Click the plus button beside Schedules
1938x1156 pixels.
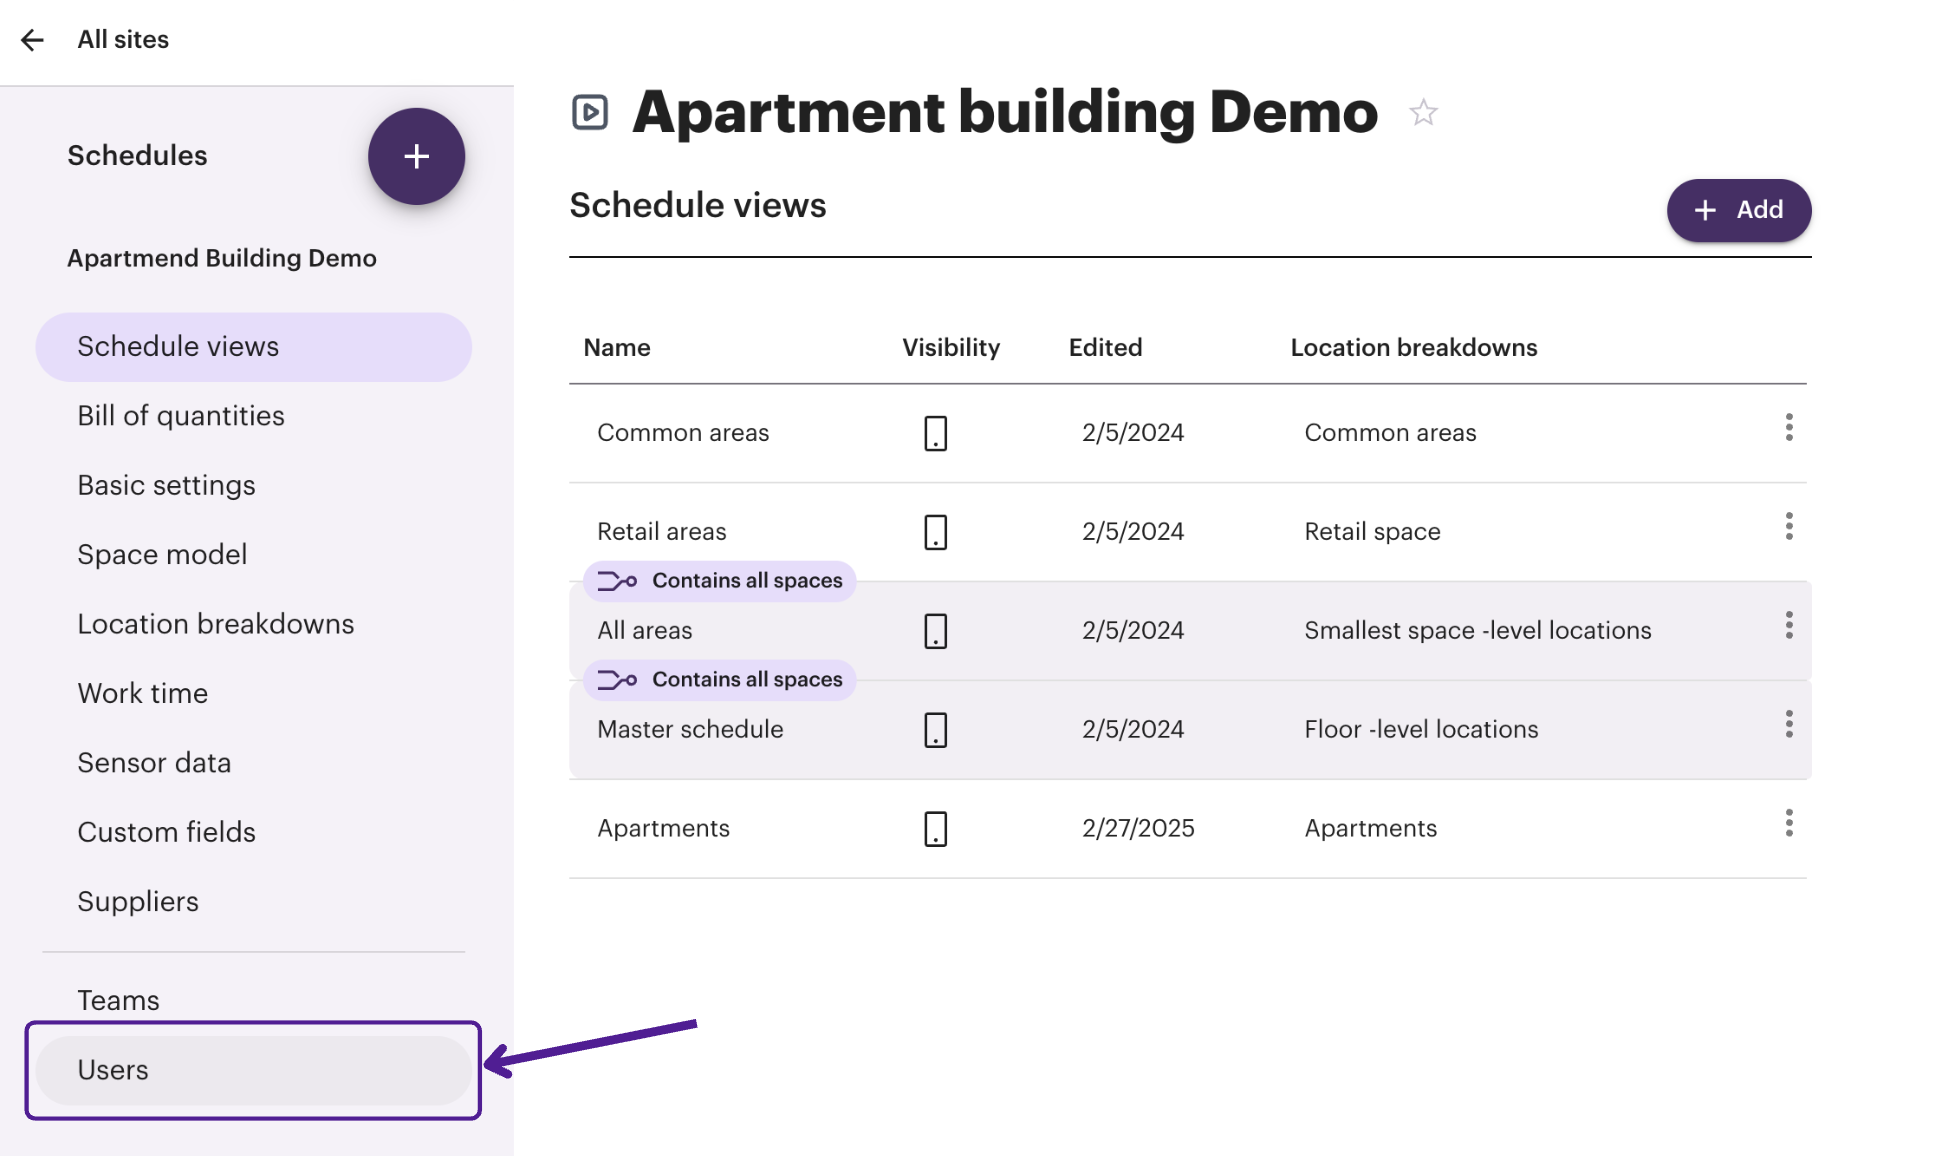tap(416, 156)
